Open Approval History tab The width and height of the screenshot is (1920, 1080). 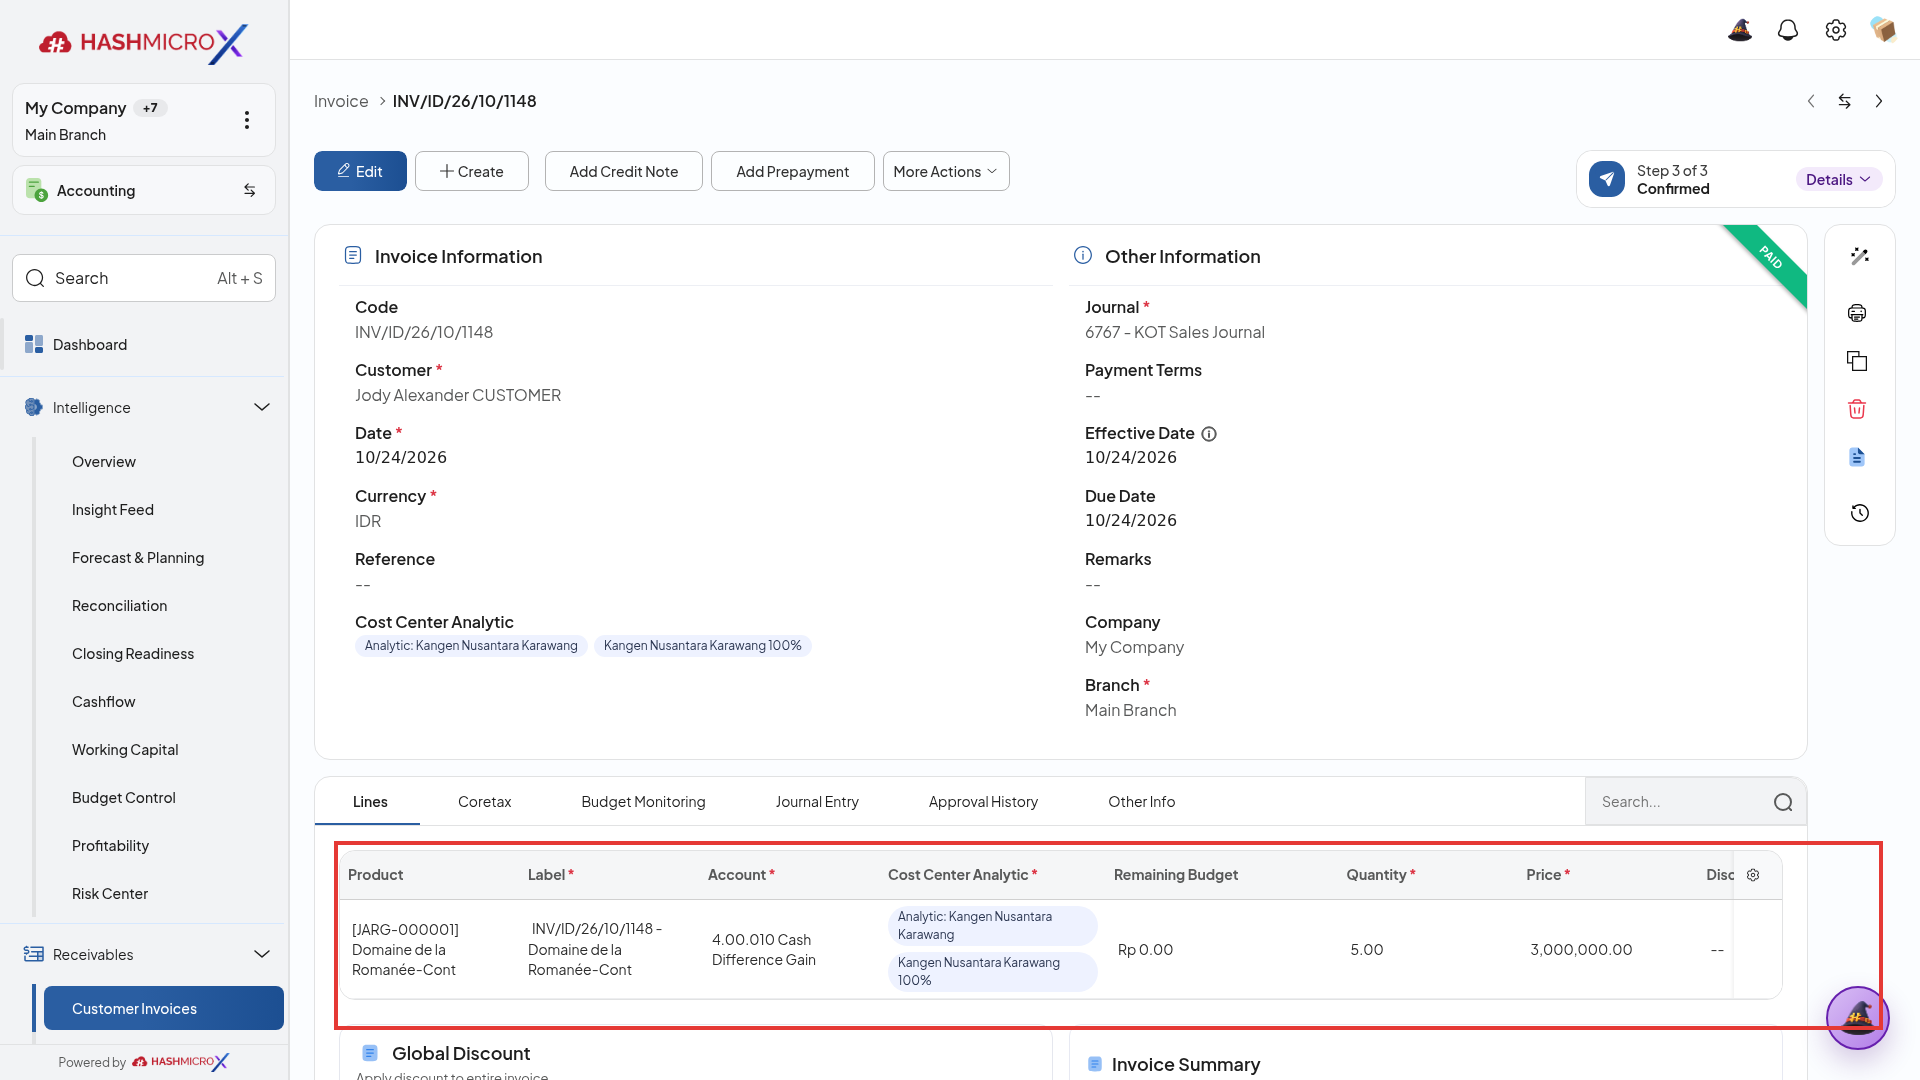pyautogui.click(x=983, y=802)
